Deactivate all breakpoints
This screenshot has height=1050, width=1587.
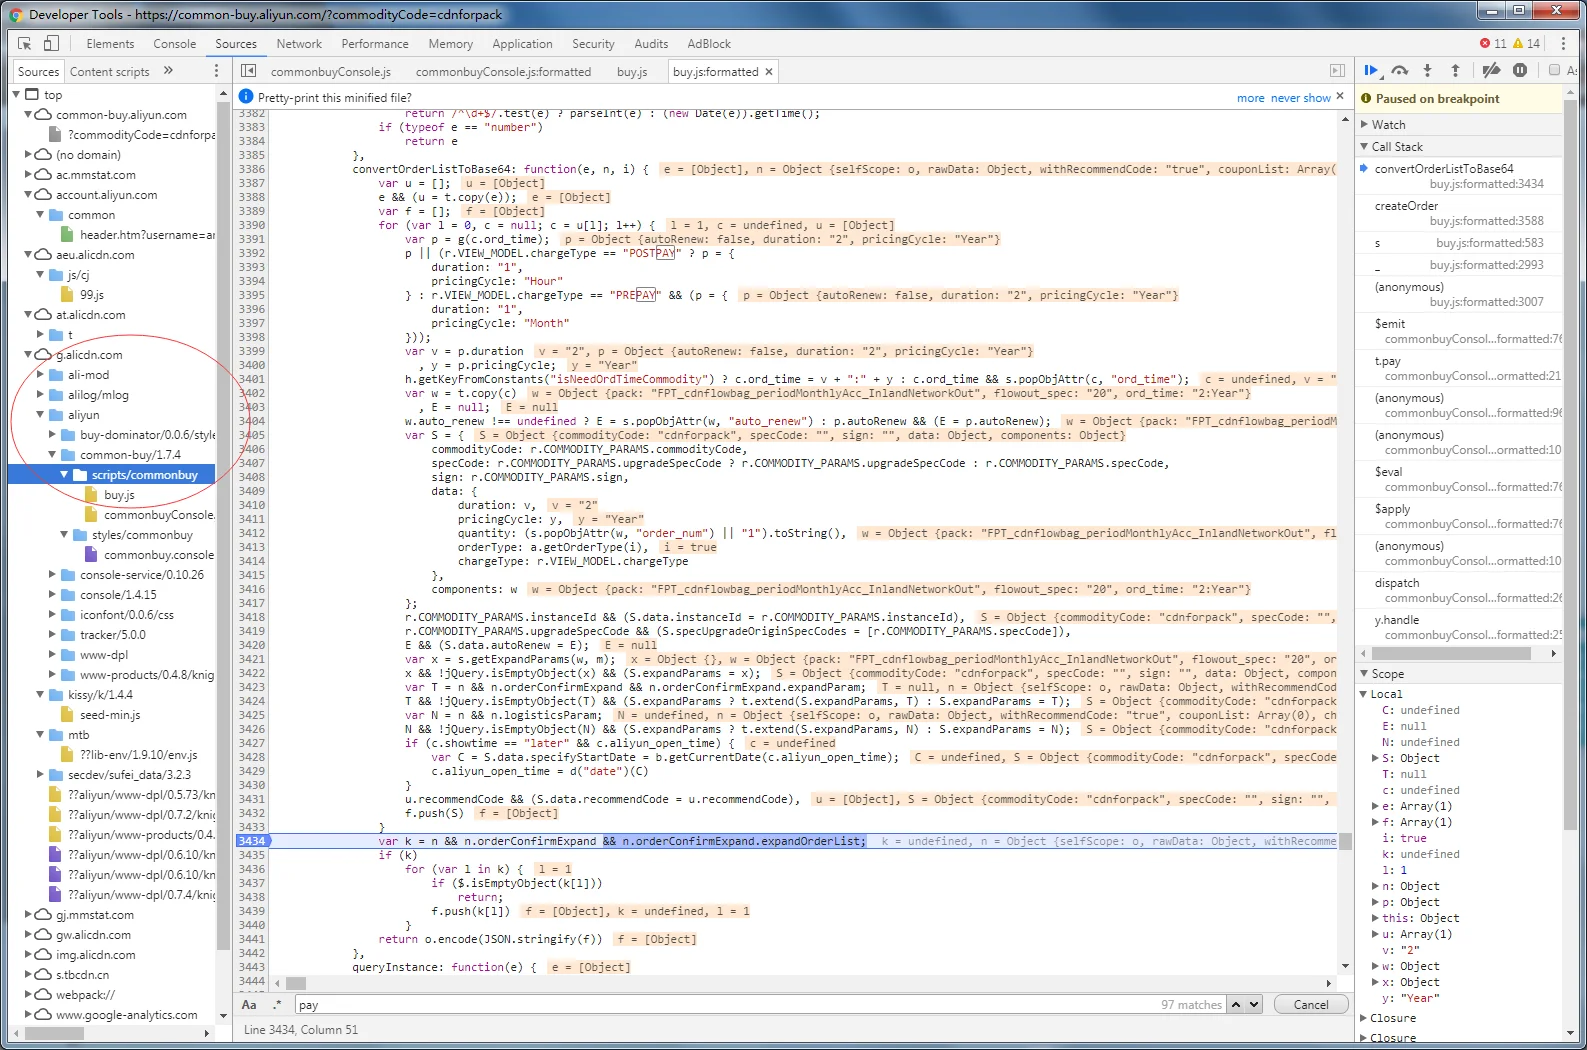(x=1491, y=70)
